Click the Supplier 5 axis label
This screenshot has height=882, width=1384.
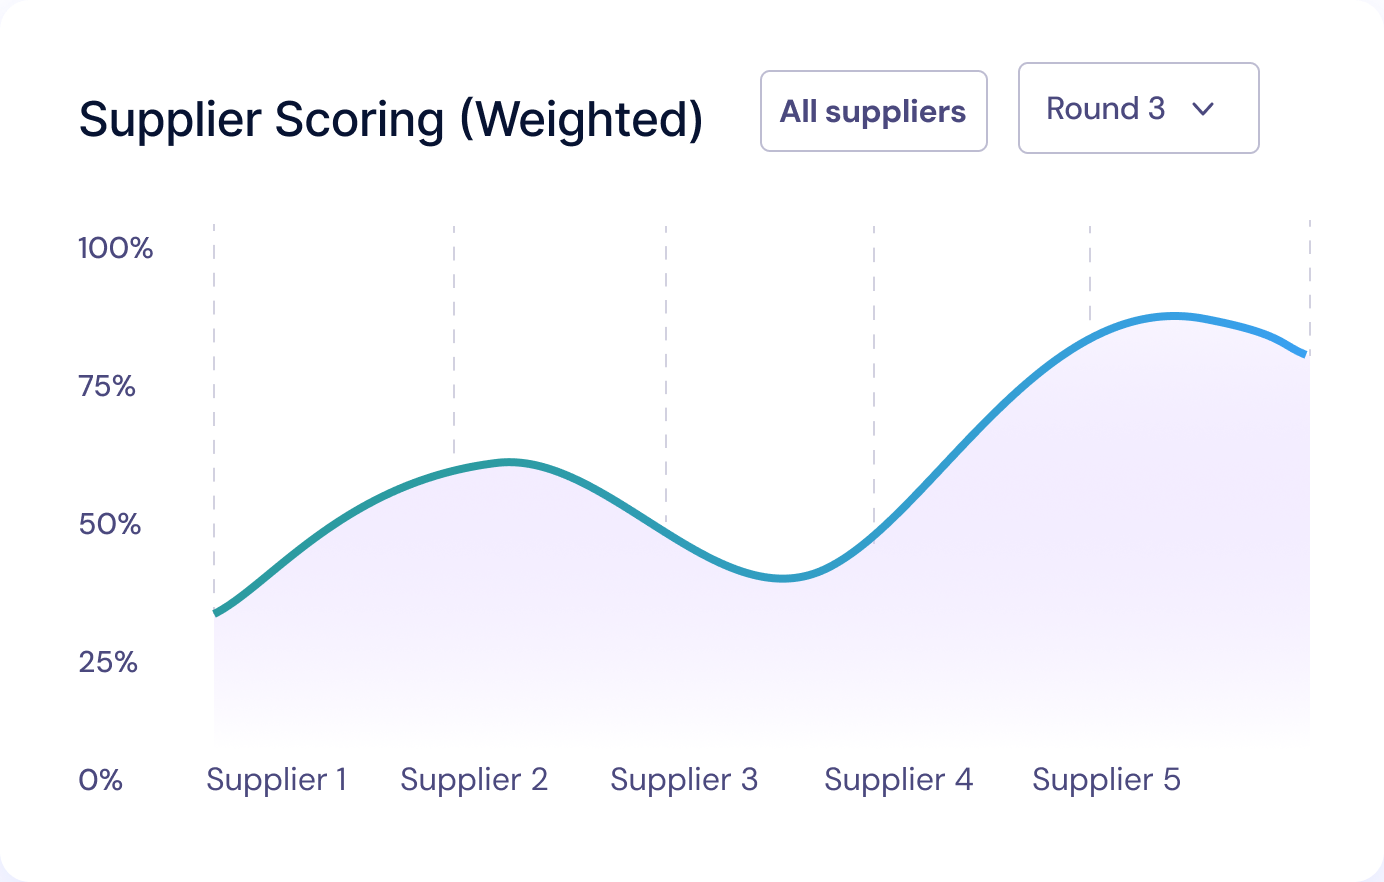[1107, 779]
